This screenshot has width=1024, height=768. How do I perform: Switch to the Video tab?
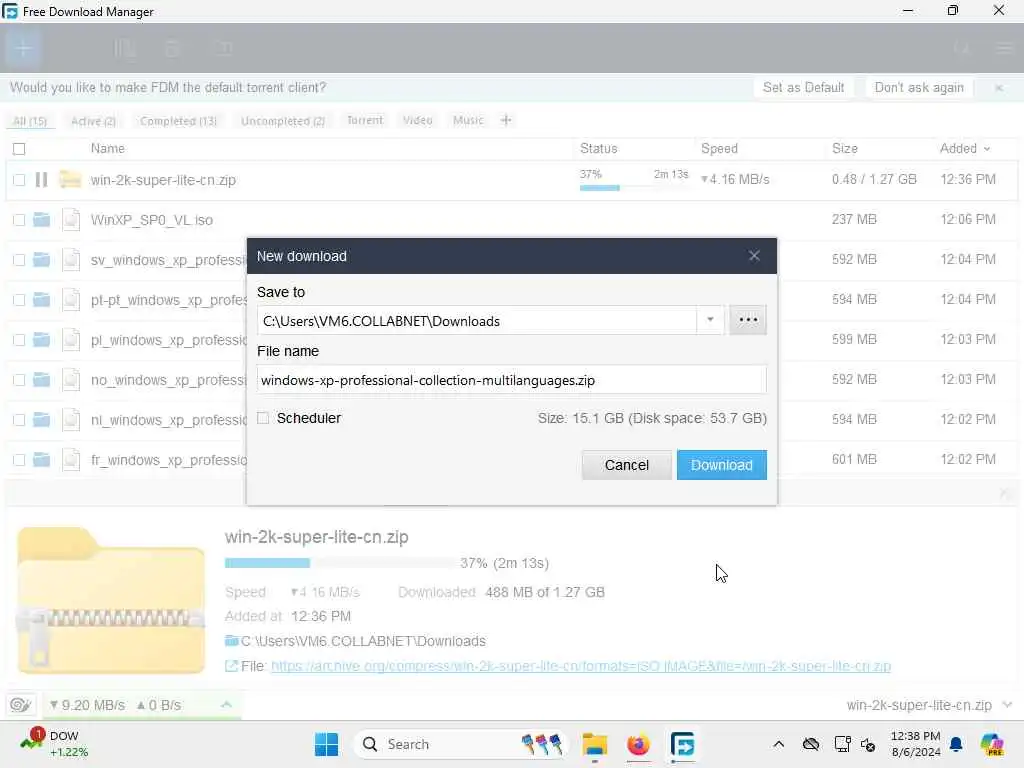click(417, 120)
